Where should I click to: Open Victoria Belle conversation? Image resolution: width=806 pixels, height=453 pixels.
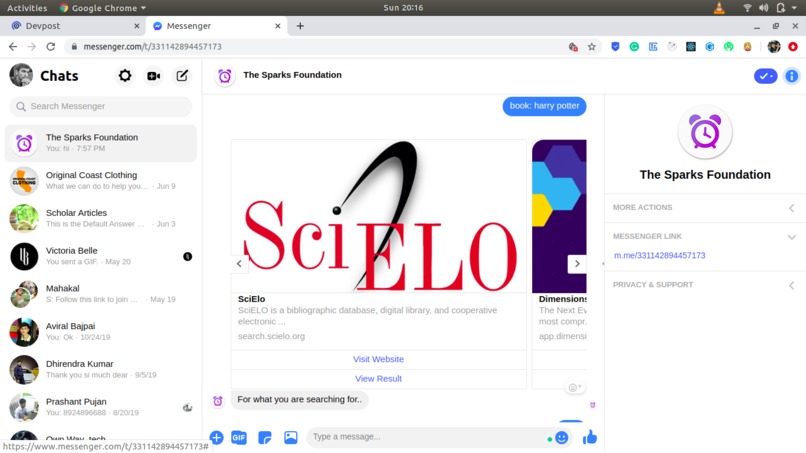click(x=101, y=256)
